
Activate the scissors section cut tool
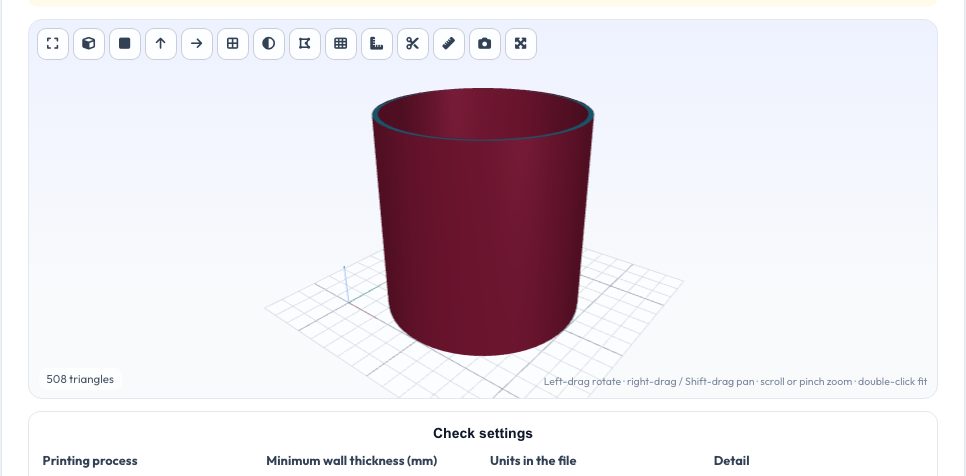click(413, 44)
